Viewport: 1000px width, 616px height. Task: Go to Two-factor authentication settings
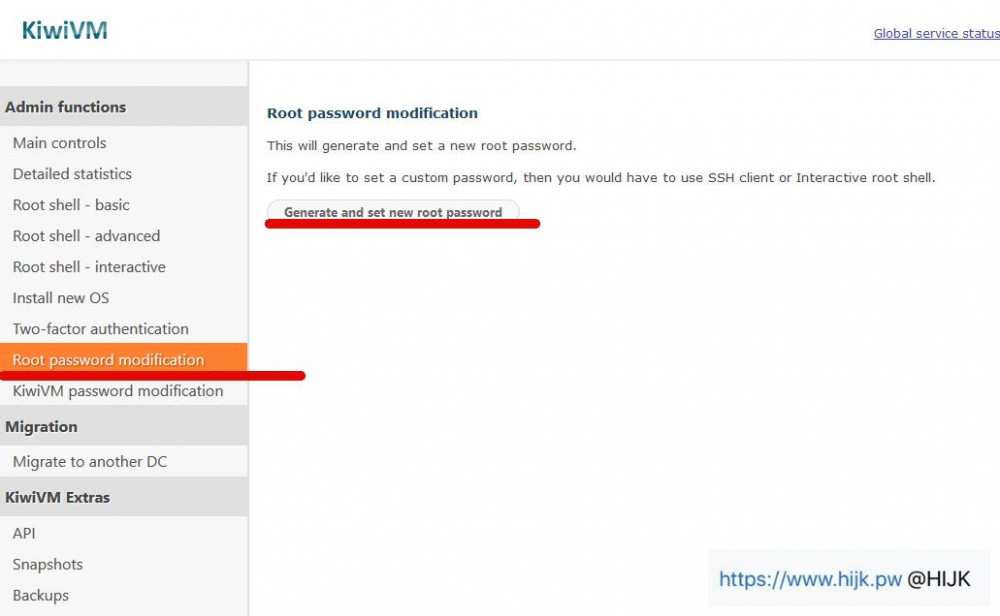click(100, 329)
